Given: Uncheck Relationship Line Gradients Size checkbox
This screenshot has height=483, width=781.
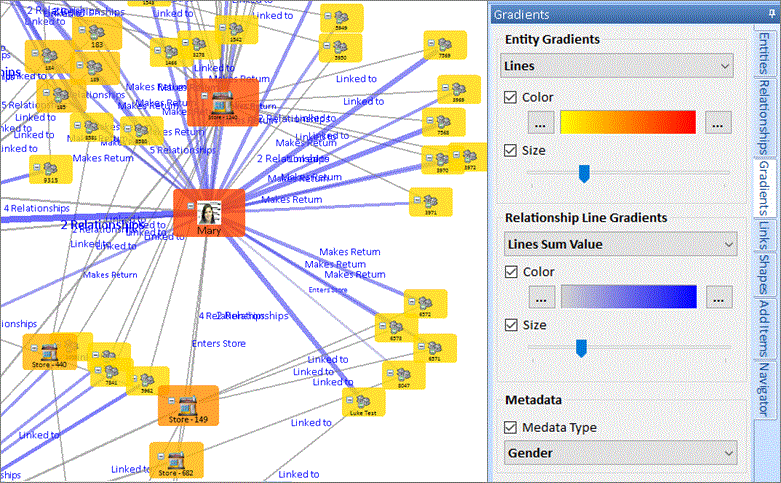Looking at the screenshot, I should pyautogui.click(x=511, y=324).
